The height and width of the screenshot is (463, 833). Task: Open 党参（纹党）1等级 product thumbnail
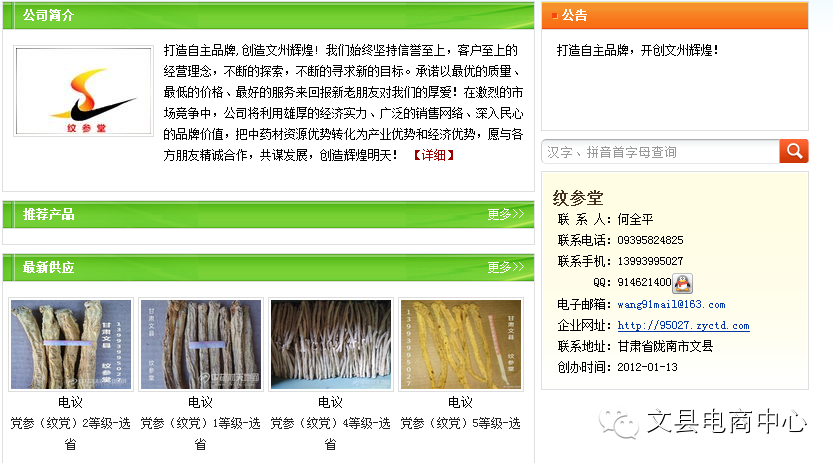coord(201,345)
